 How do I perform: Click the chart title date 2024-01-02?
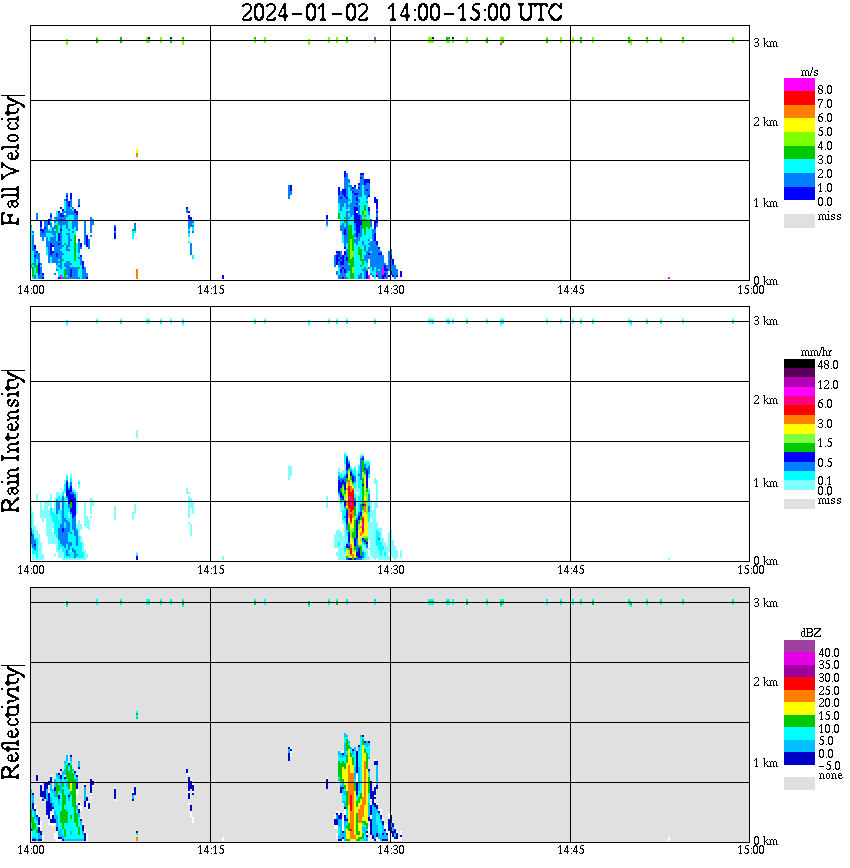[x=305, y=12]
